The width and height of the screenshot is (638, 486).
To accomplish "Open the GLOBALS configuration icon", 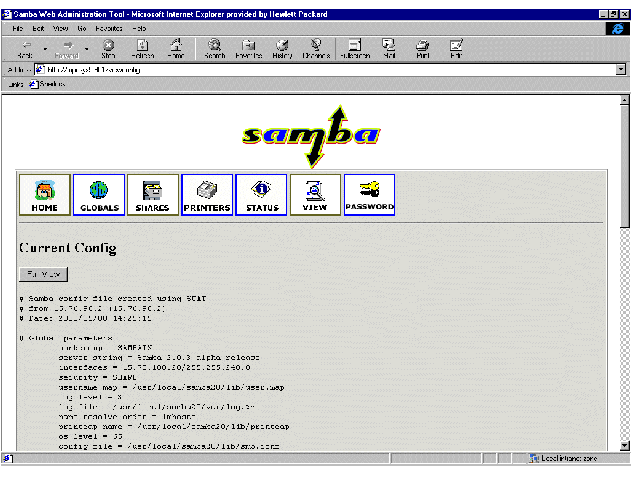I will [99, 195].
